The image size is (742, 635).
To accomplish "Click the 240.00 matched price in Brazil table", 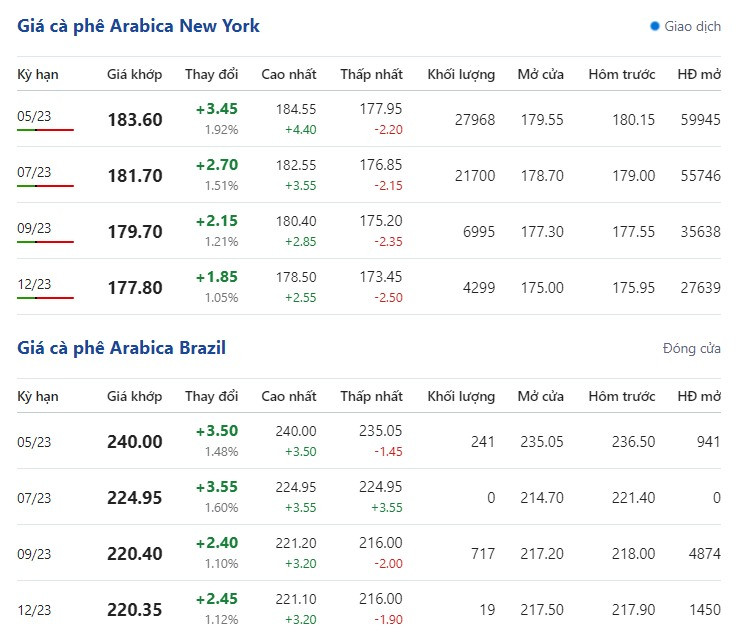I will coord(135,442).
